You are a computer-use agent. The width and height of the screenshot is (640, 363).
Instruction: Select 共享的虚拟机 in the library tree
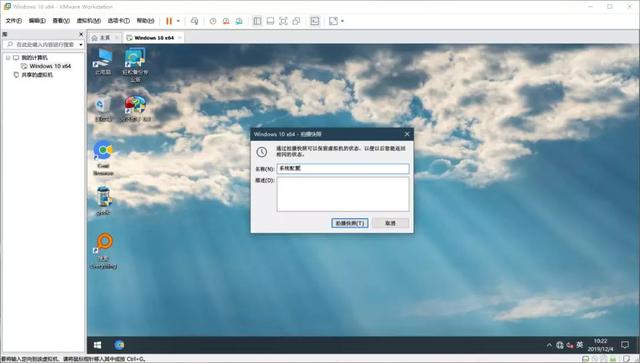pyautogui.click(x=37, y=75)
